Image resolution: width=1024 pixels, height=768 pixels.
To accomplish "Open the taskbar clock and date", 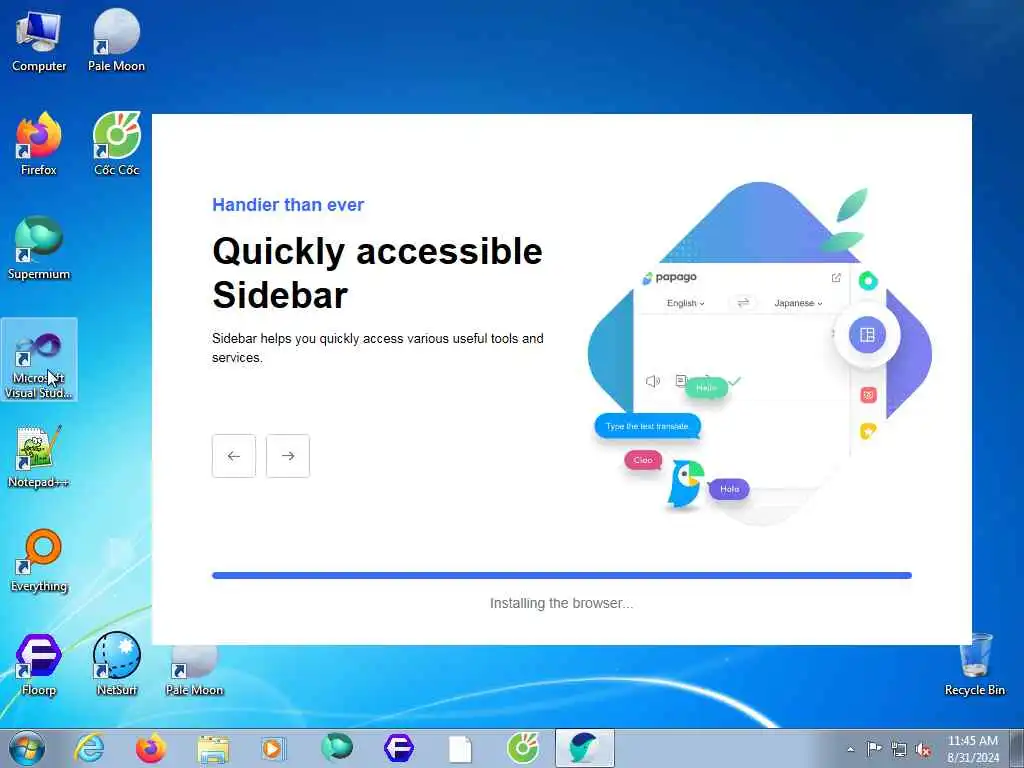I will (973, 749).
